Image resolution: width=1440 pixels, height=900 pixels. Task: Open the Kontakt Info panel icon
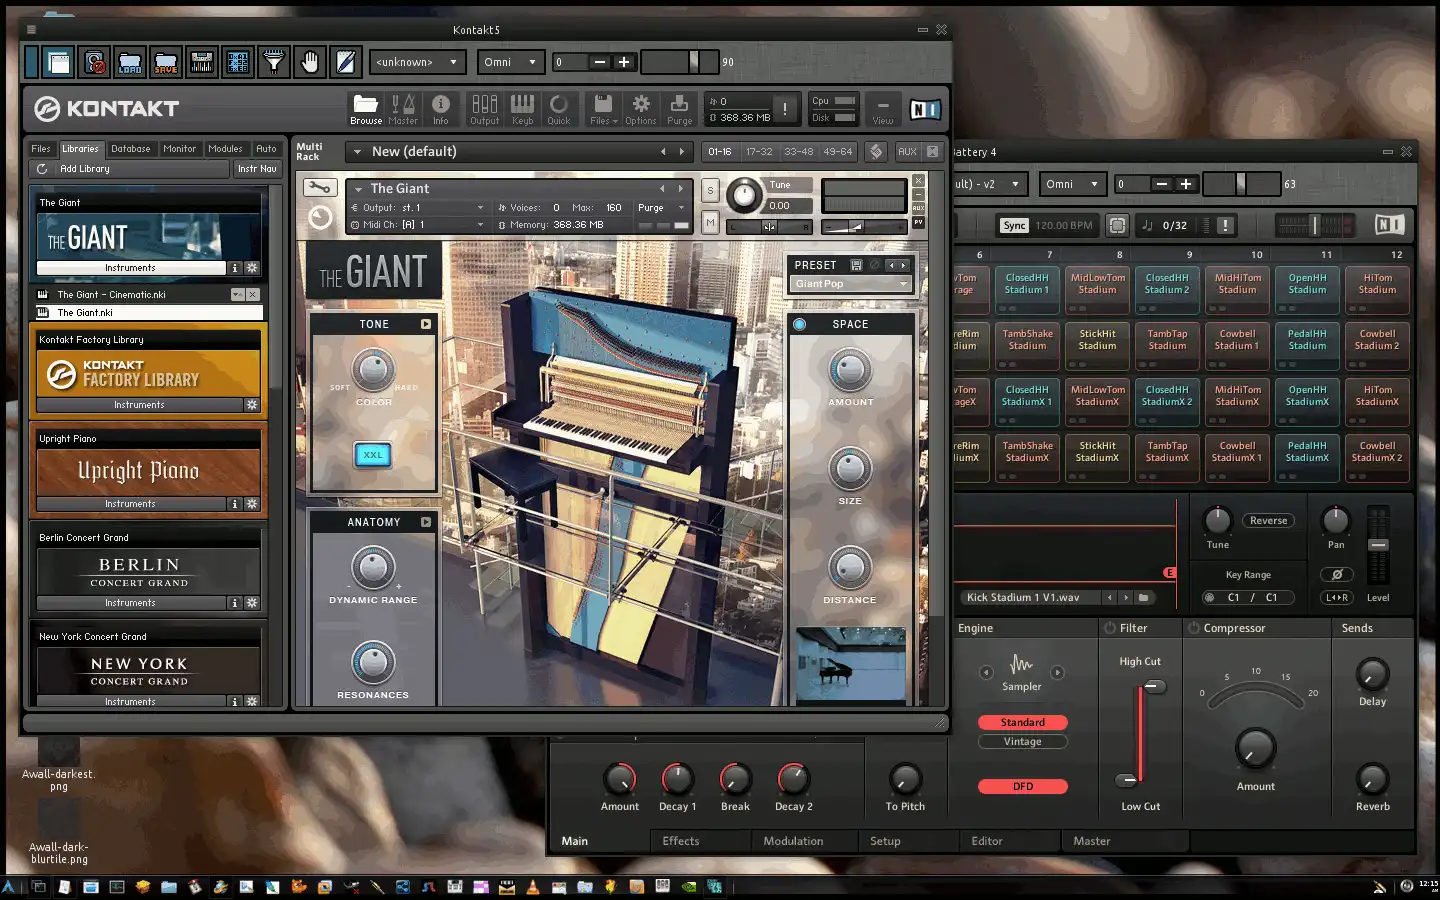click(440, 106)
